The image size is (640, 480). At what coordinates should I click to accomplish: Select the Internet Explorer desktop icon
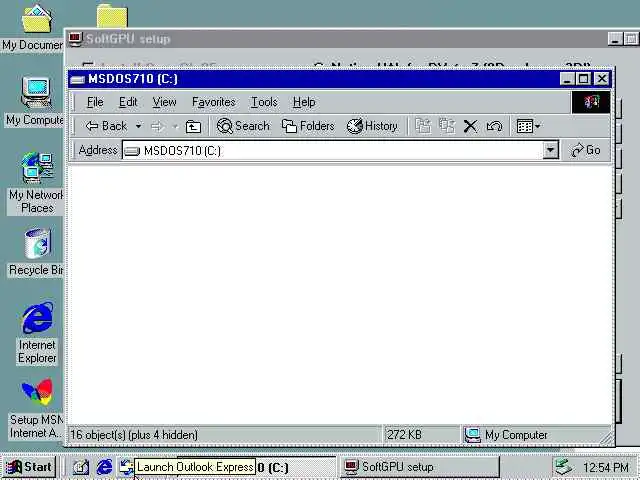coord(37,333)
